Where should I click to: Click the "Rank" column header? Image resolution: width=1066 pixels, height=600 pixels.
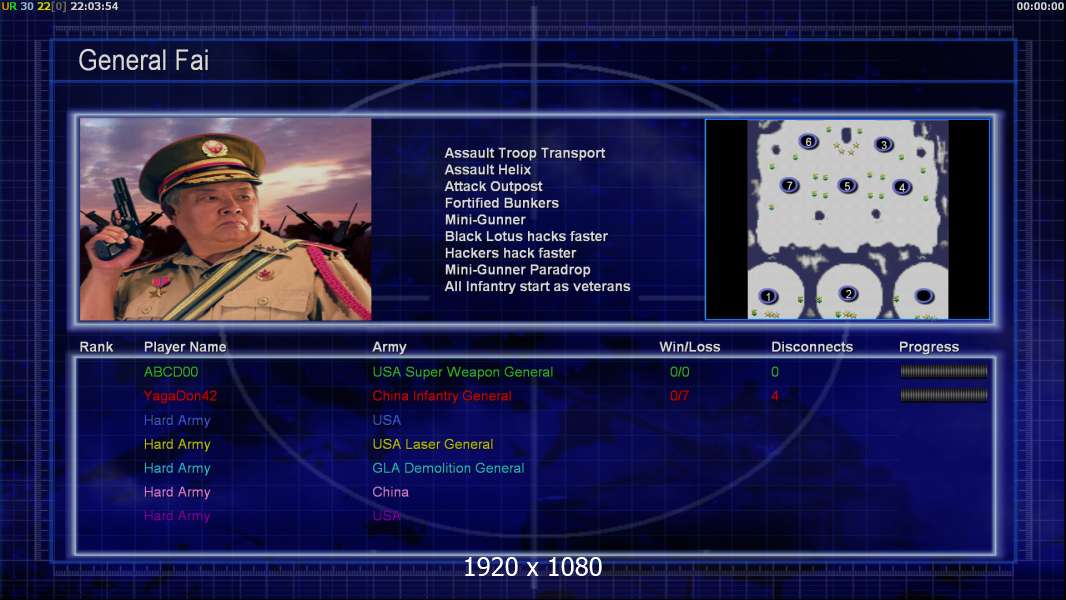pyautogui.click(x=96, y=347)
